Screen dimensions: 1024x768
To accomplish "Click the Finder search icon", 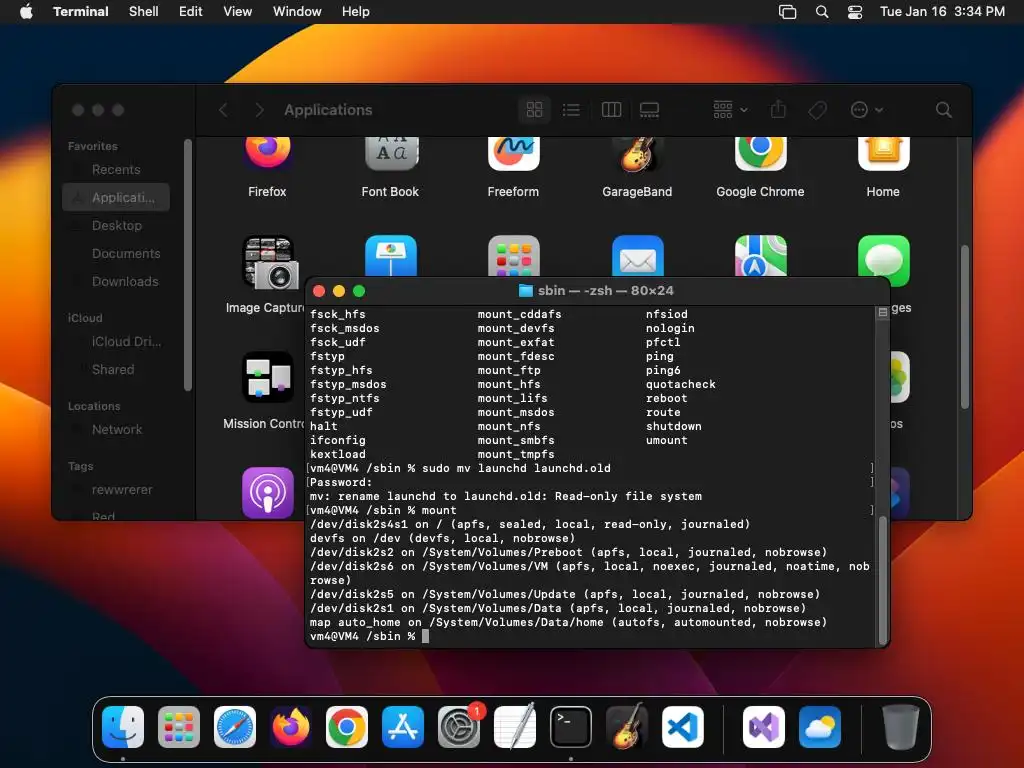I will [x=943, y=110].
